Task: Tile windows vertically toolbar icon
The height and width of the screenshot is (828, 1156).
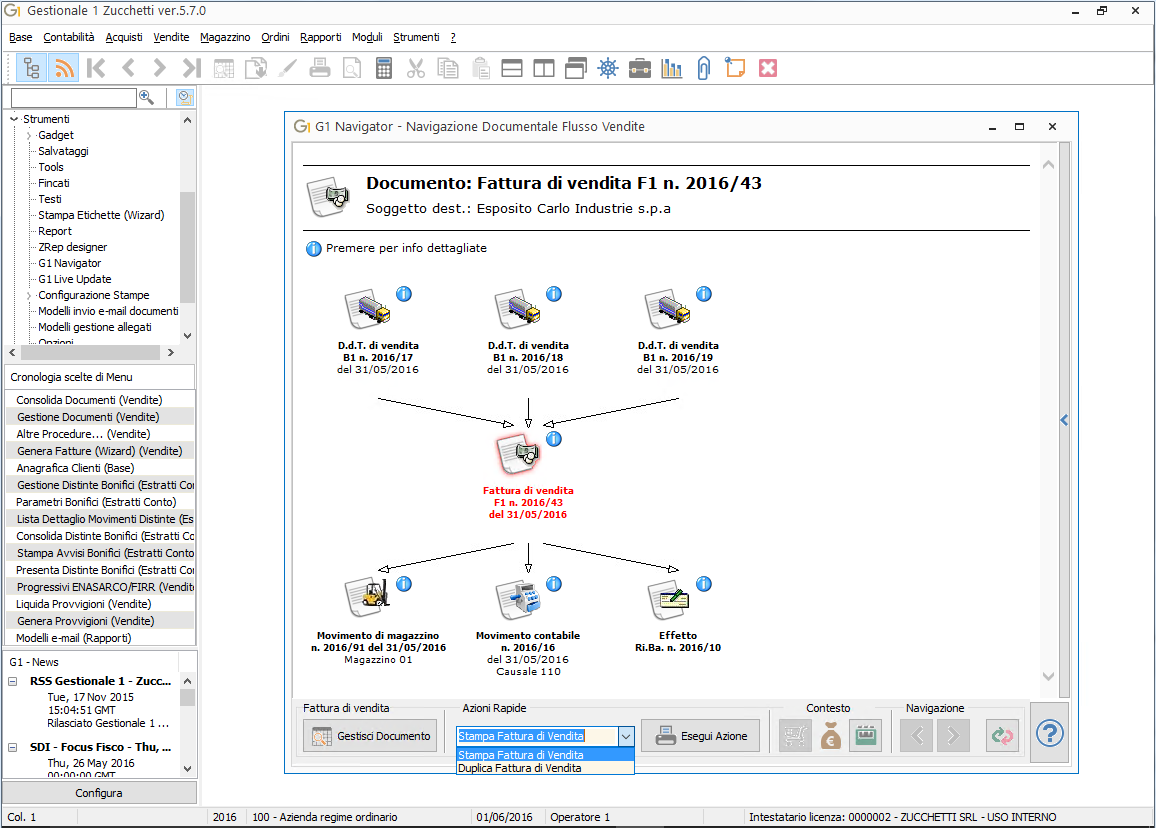Action: tap(544, 69)
